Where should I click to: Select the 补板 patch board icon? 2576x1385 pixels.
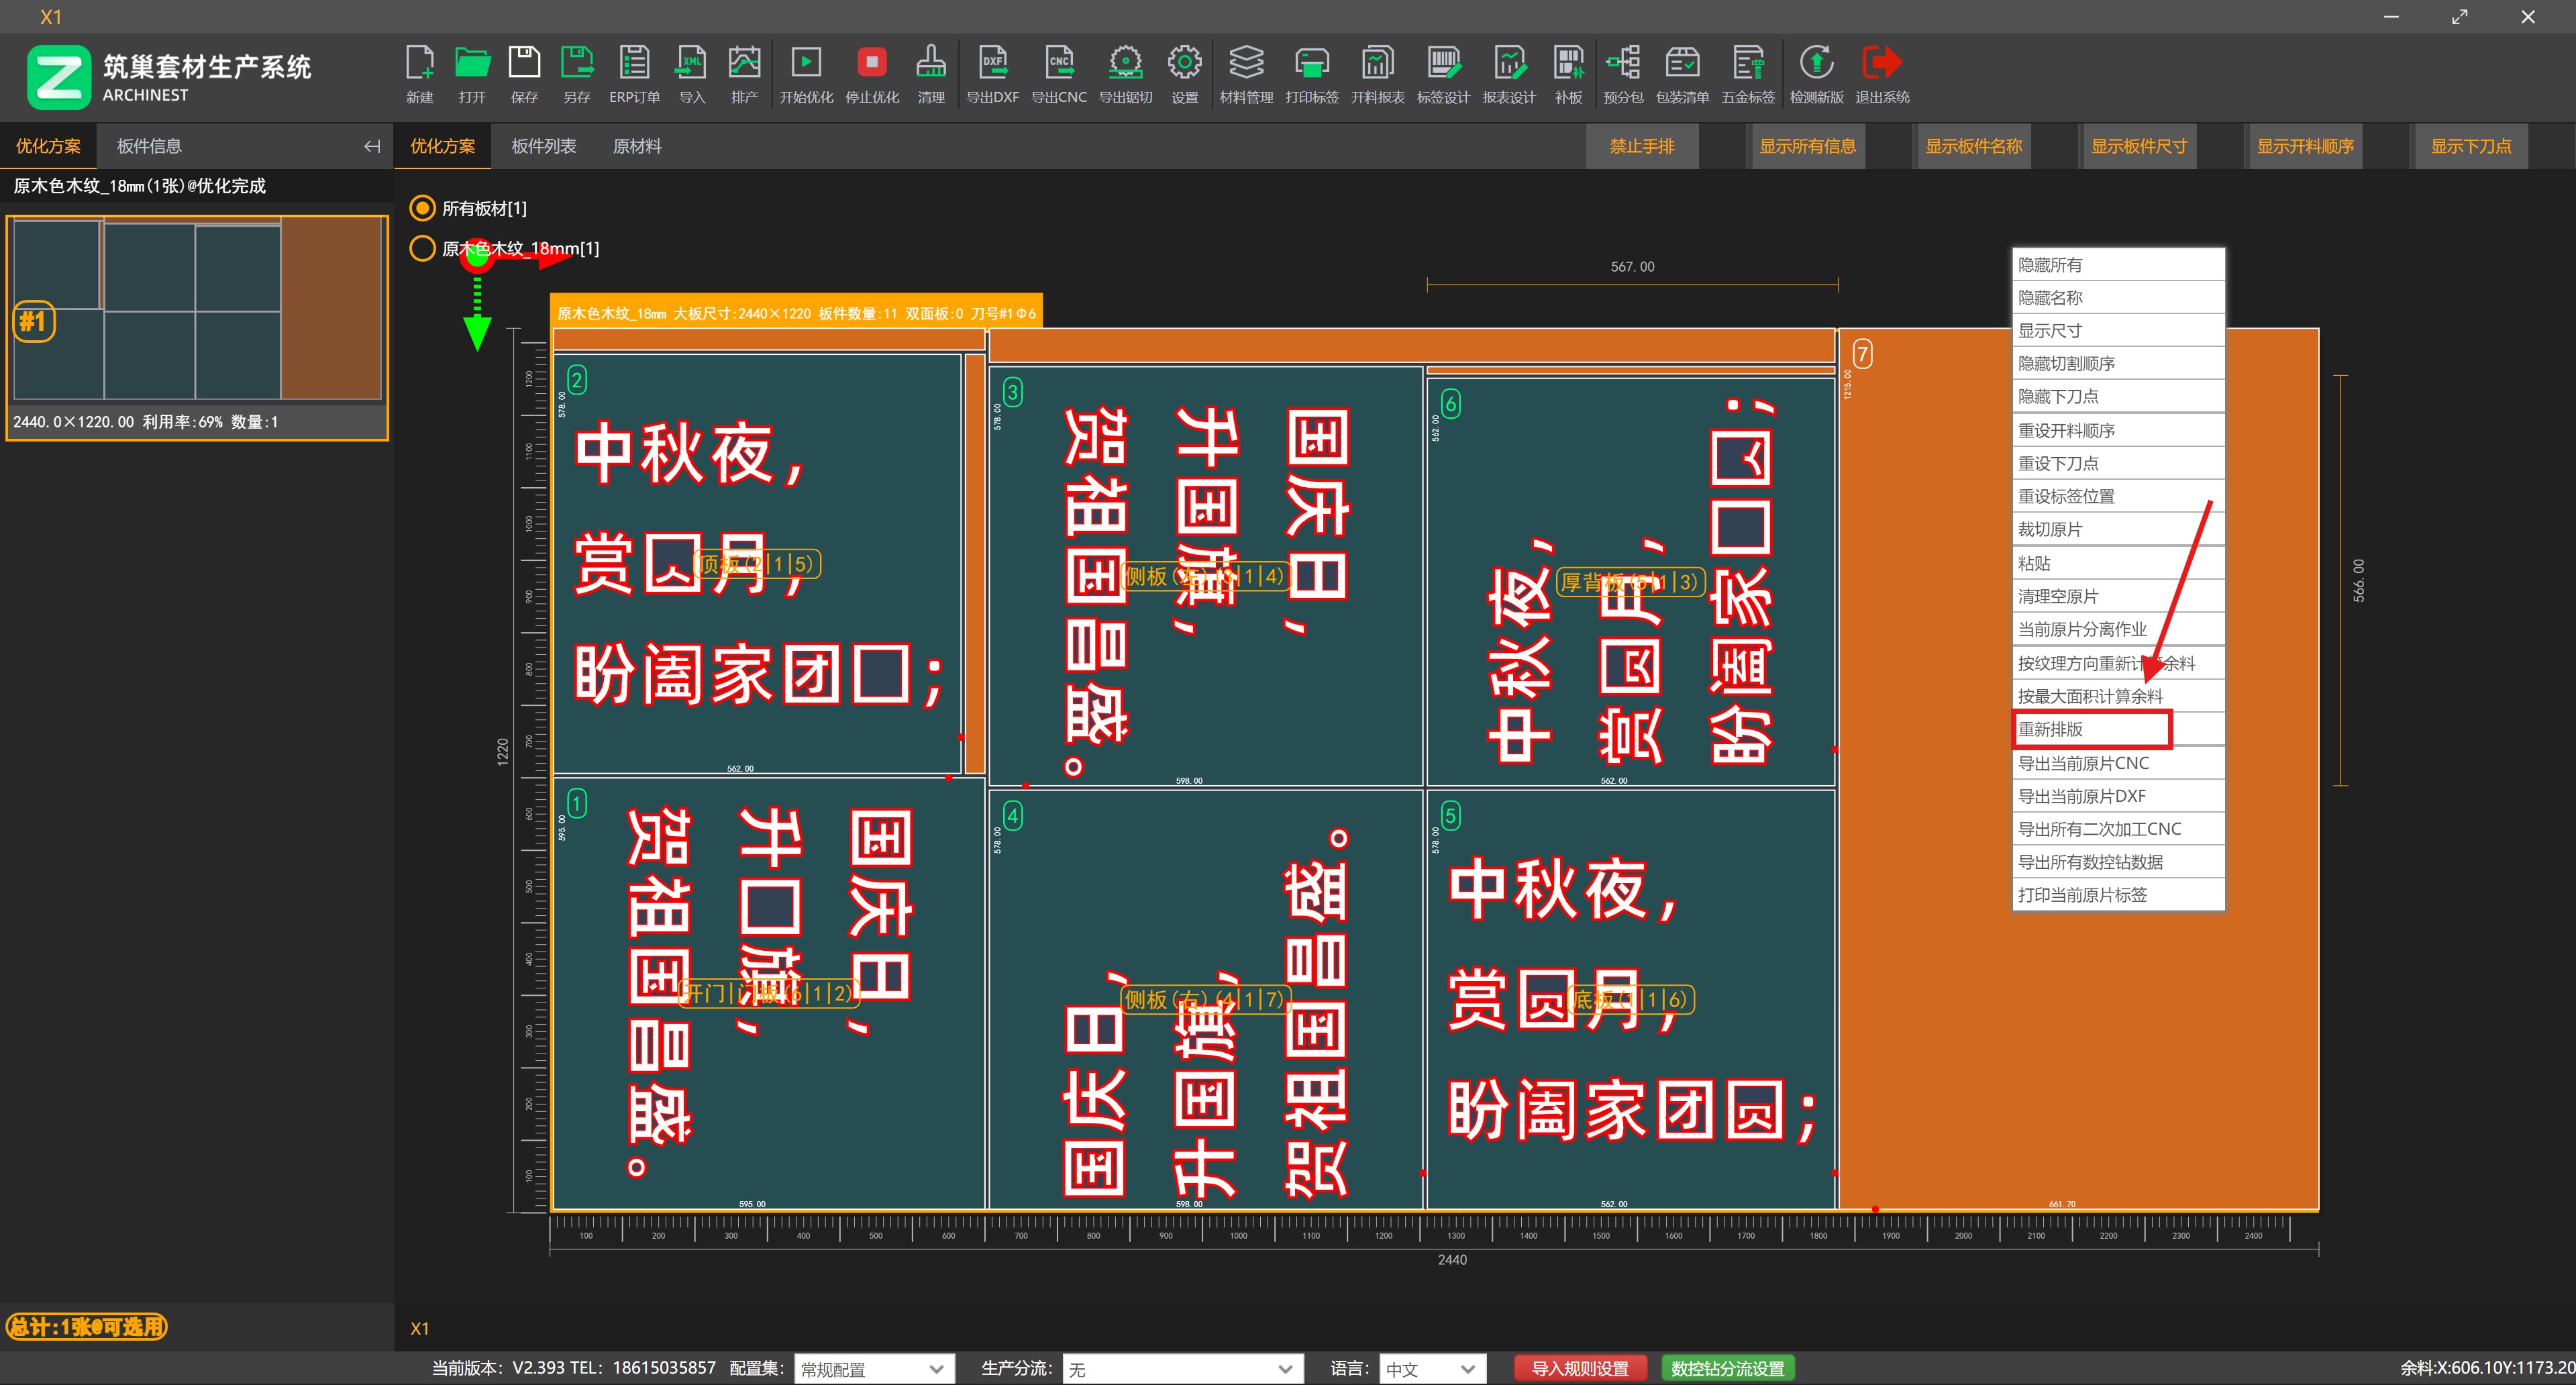click(x=1568, y=73)
